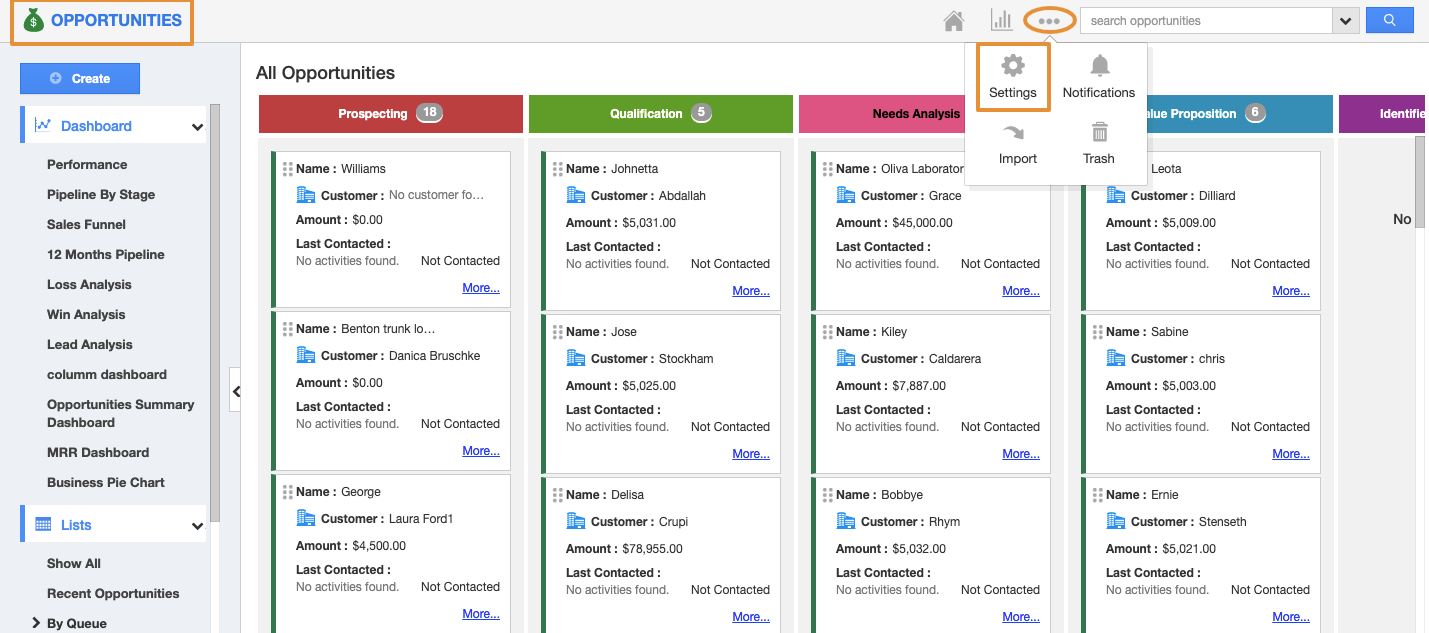Image resolution: width=1429 pixels, height=633 pixels.
Task: Expand the search opportunities dropdown arrow
Action: point(1346,21)
